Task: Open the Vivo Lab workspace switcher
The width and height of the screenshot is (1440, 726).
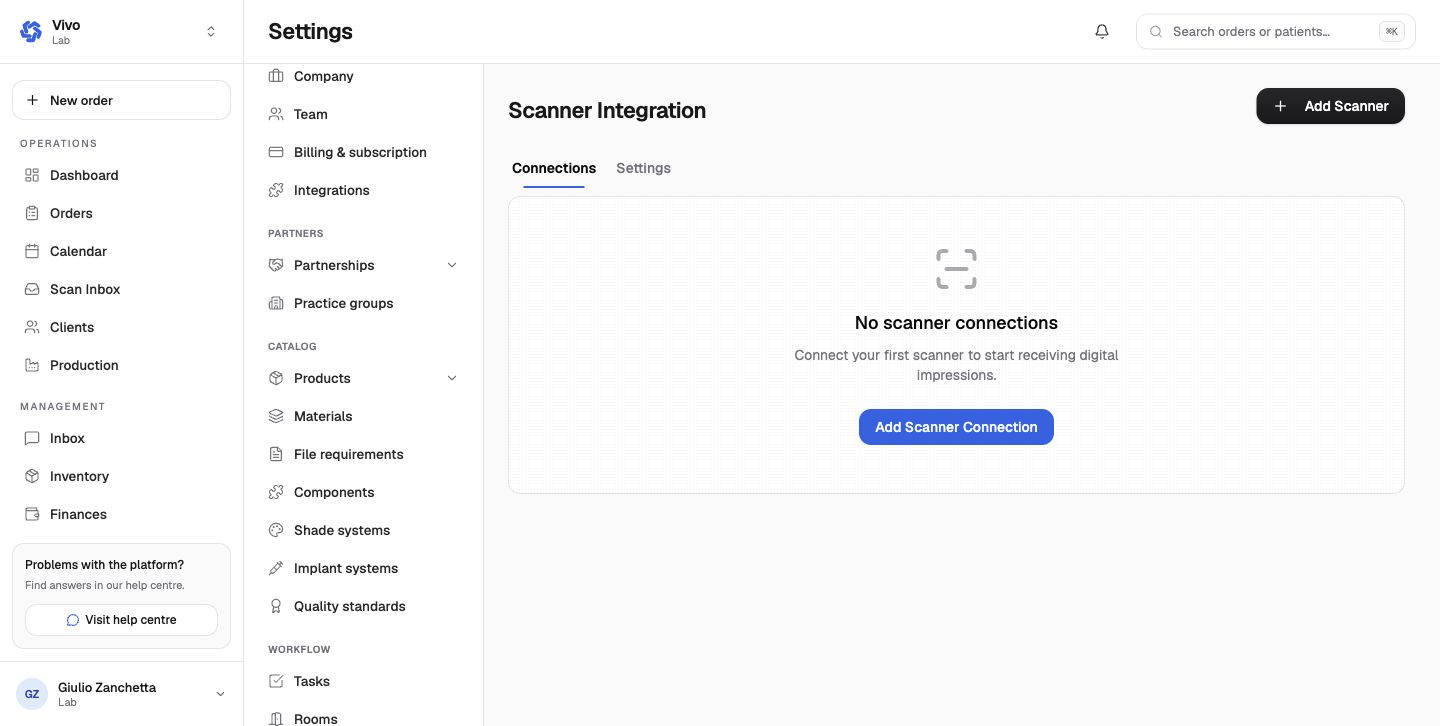Action: pos(121,32)
